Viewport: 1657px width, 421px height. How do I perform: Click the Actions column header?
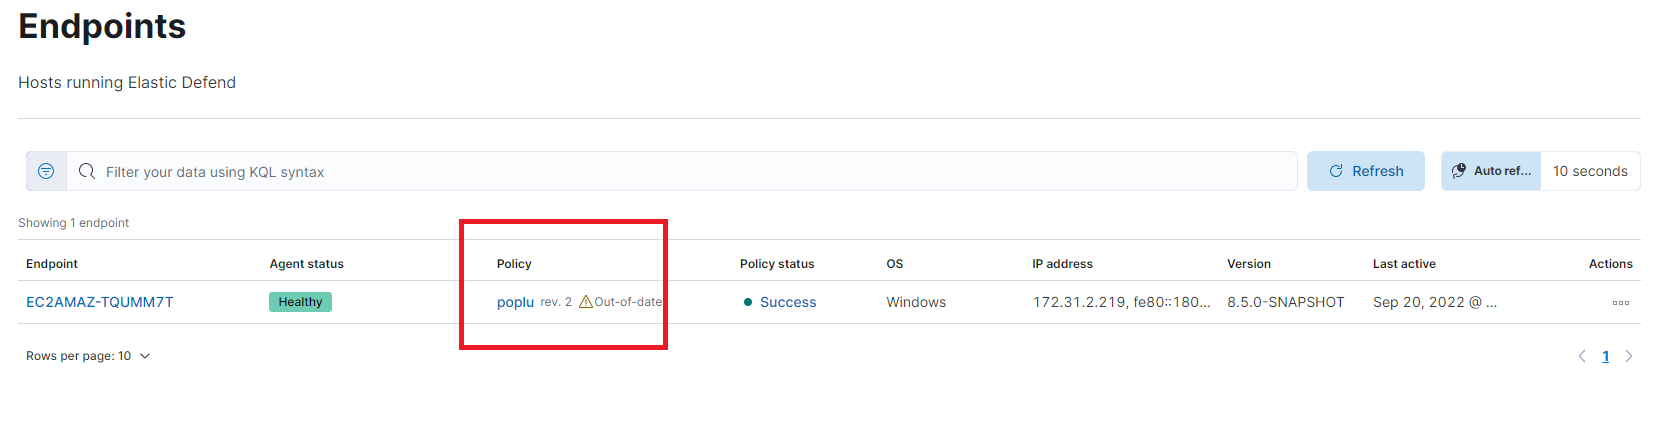click(1610, 264)
